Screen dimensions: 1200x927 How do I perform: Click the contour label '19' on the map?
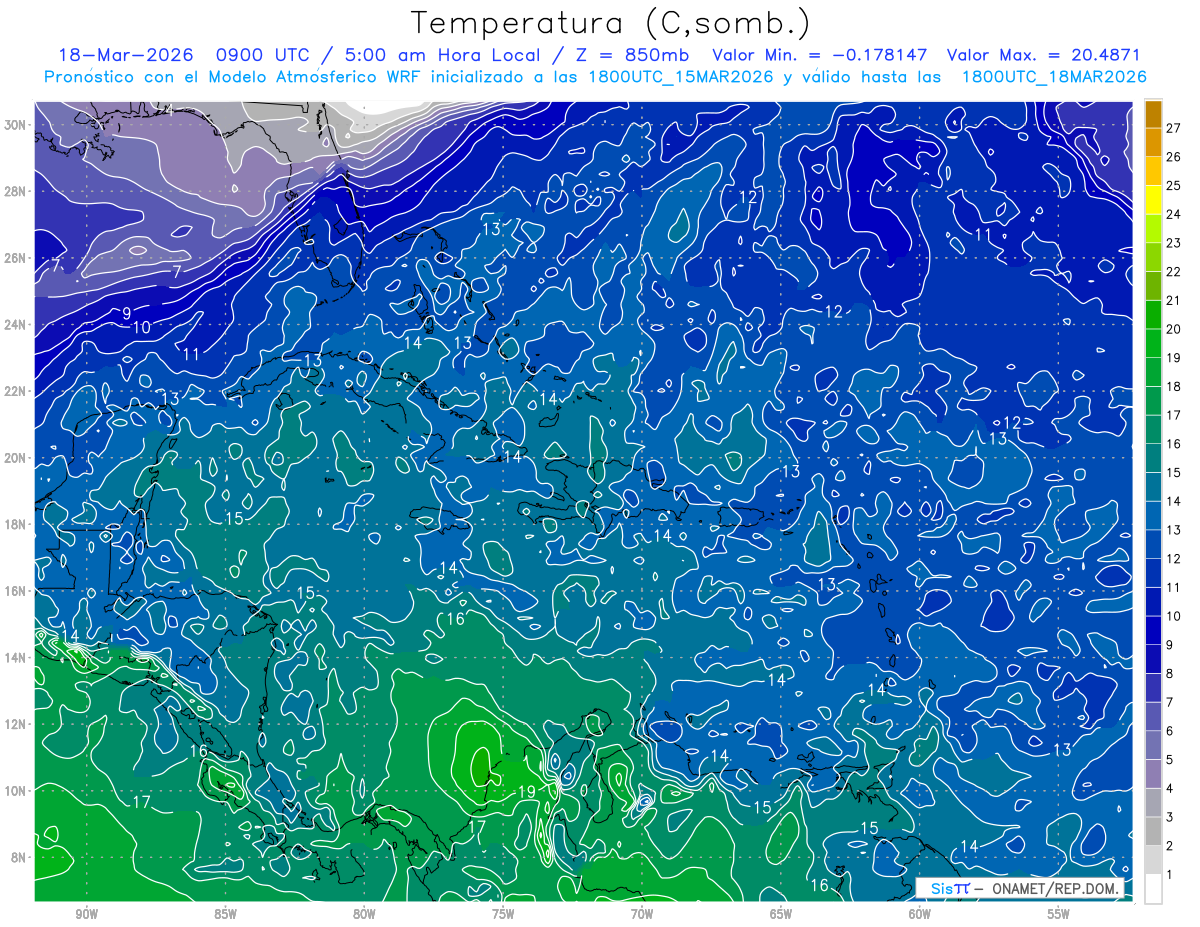point(526,792)
